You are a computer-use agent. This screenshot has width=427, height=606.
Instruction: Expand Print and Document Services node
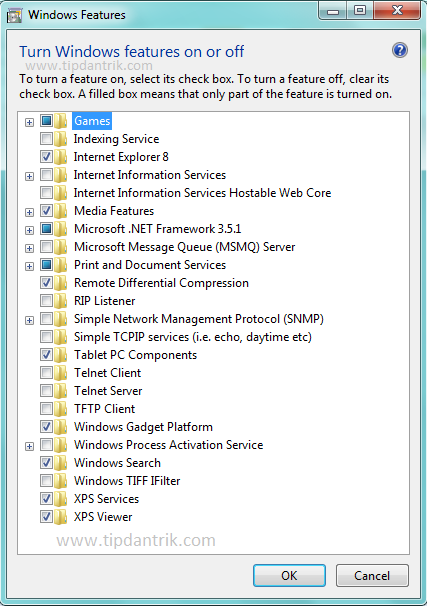(29, 267)
